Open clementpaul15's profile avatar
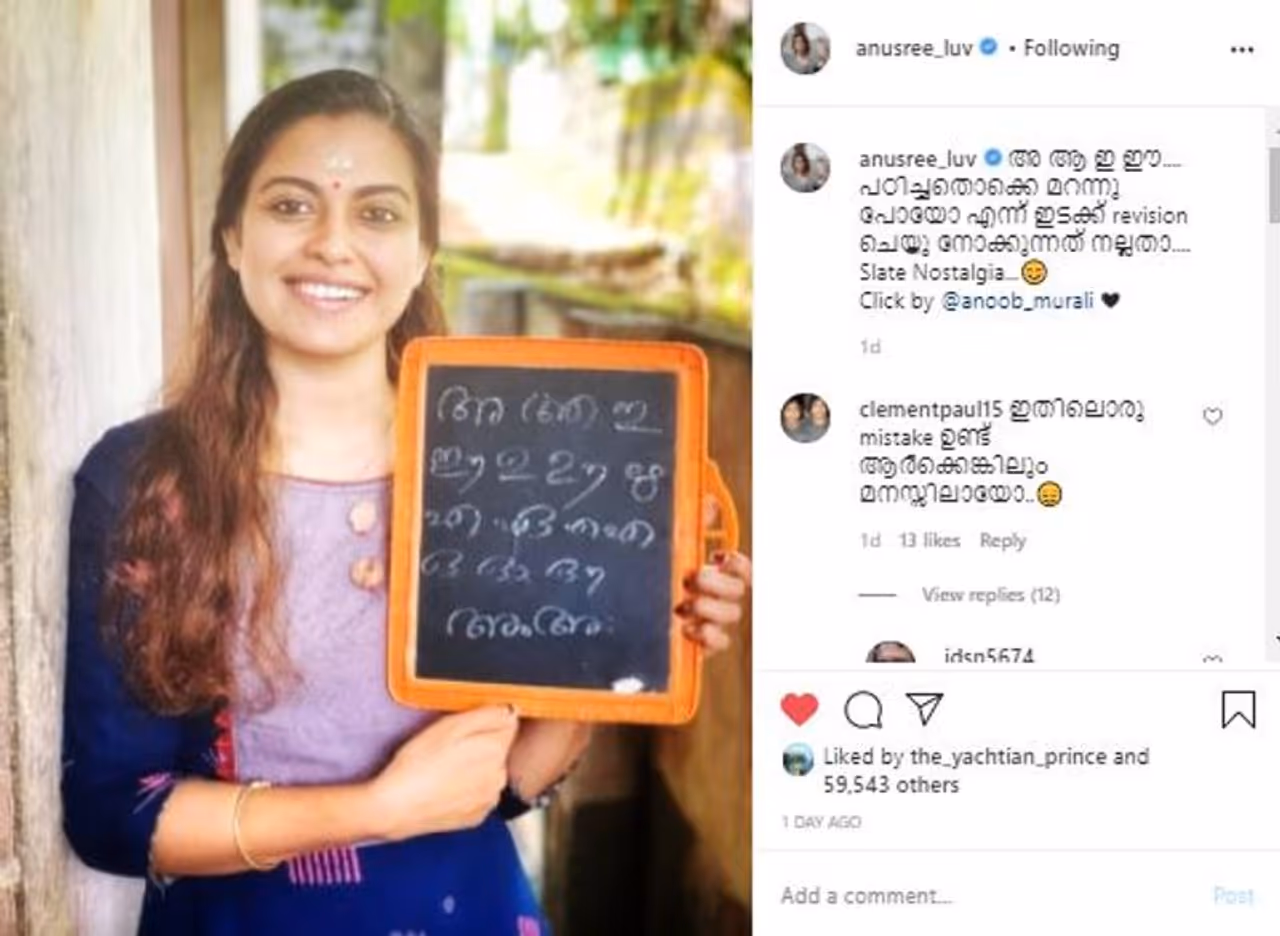This screenshot has width=1280, height=936. (805, 417)
